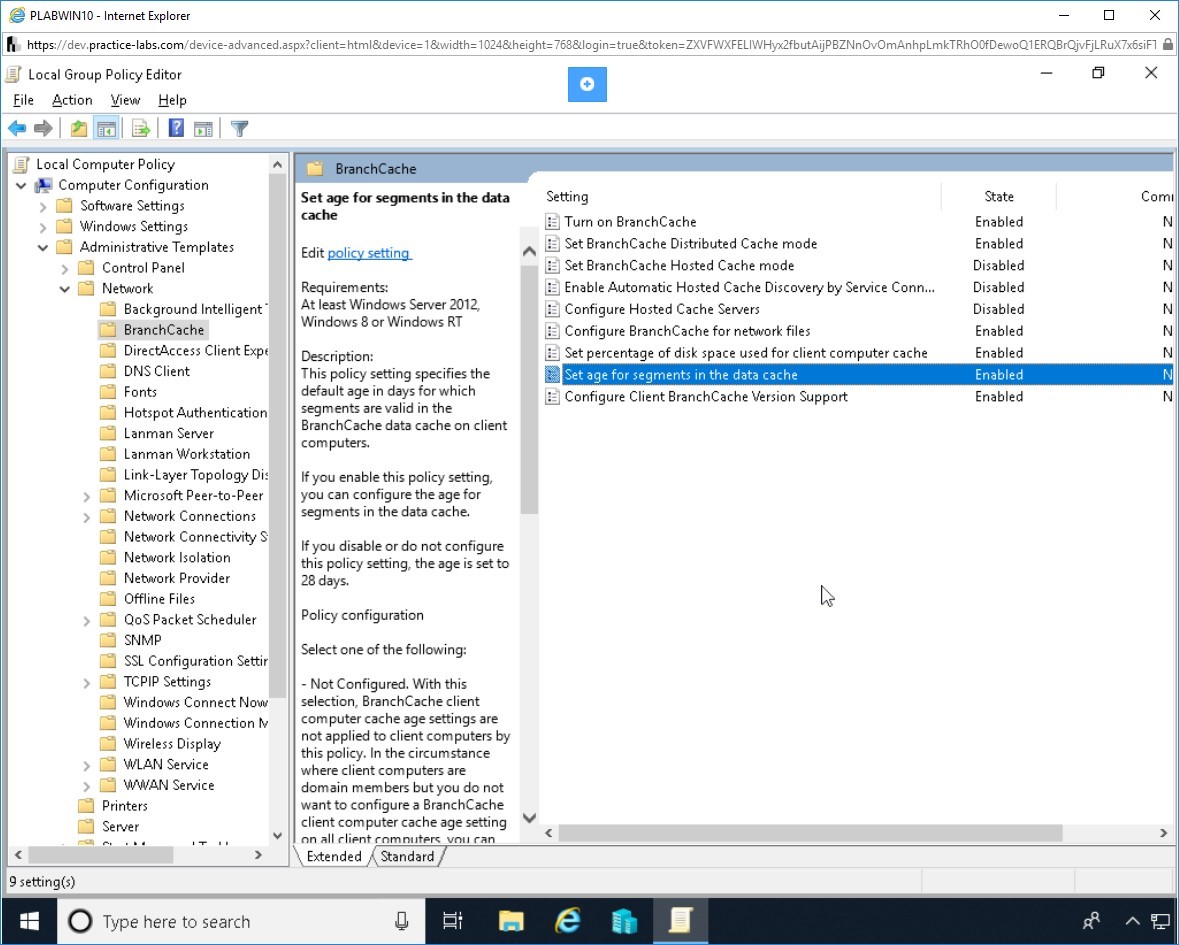Viewport: 1179px width, 945px height.
Task: Expand the Software Settings node
Action: click(x=43, y=206)
